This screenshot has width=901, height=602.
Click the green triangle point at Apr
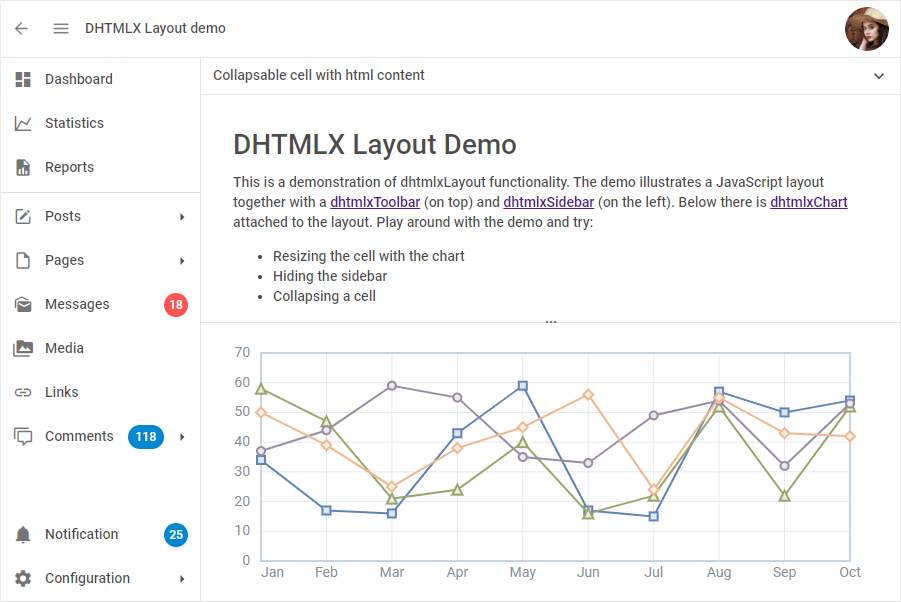pos(457,490)
